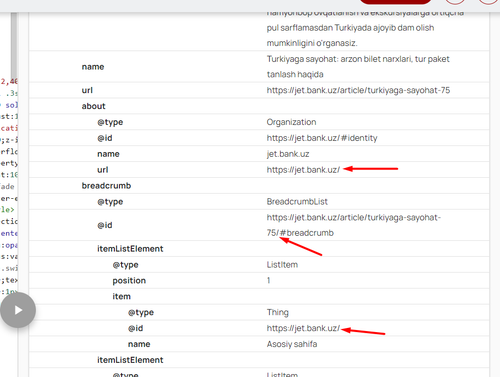
Task: Click the '@type' label in the Organization row
Action: (x=110, y=122)
